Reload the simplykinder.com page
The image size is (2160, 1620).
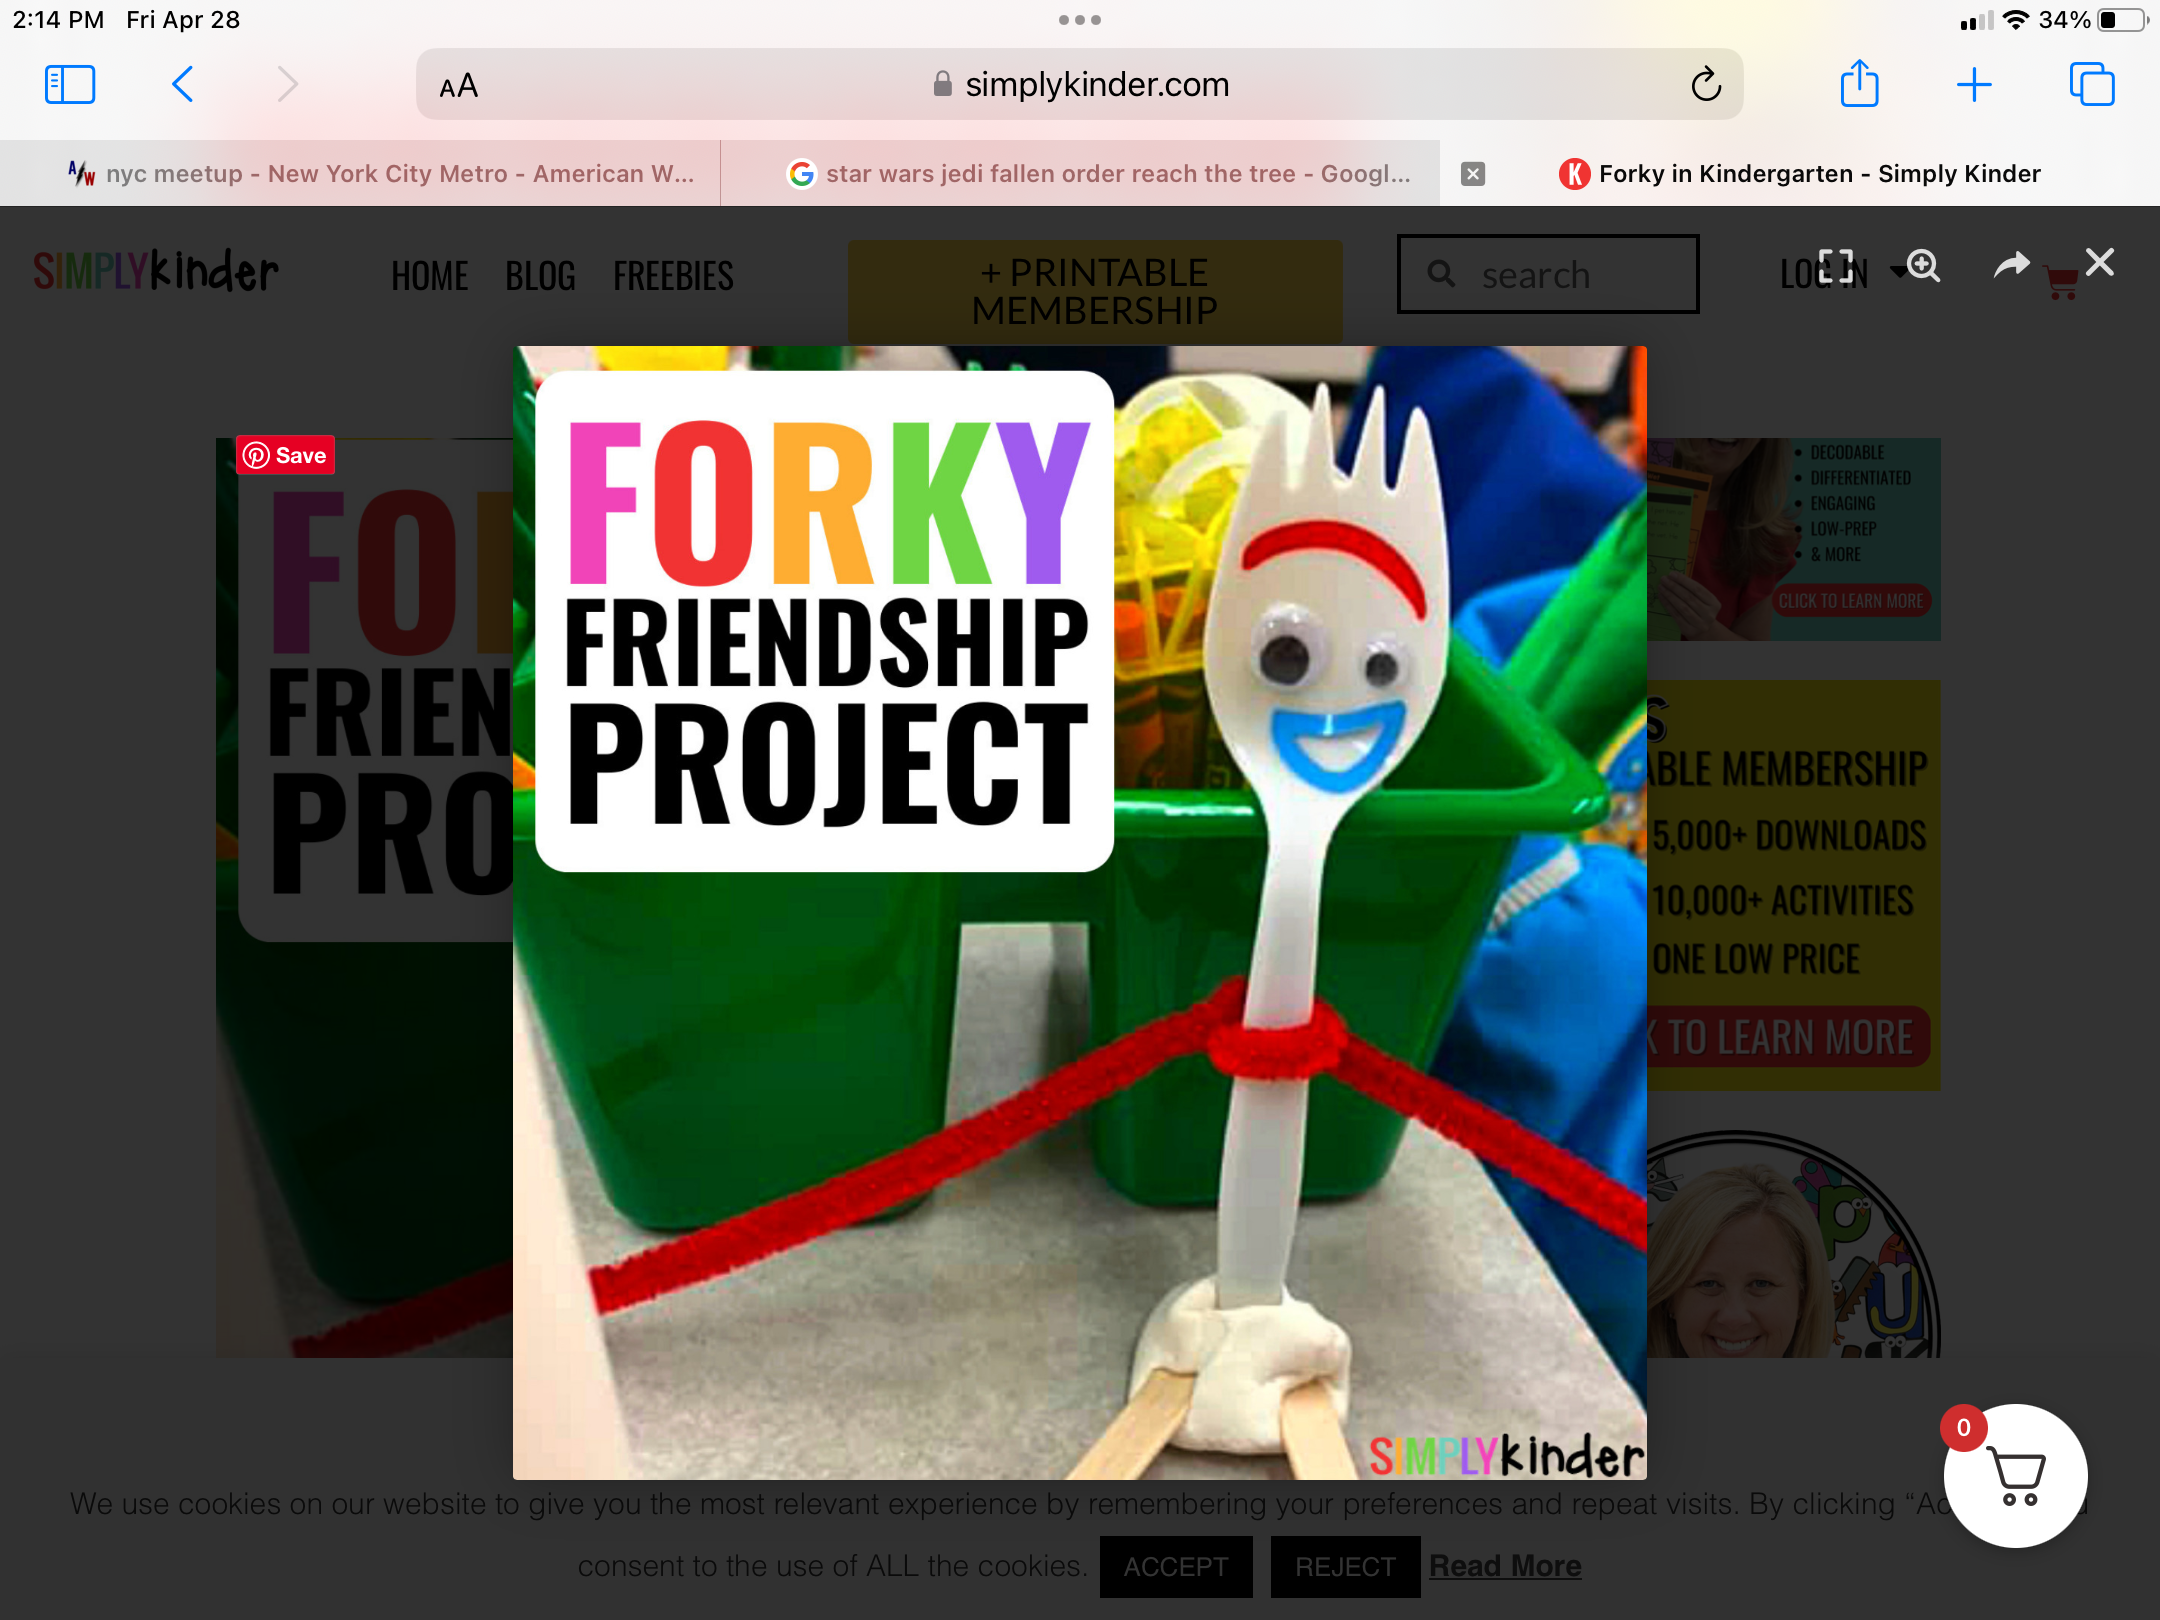(1706, 85)
